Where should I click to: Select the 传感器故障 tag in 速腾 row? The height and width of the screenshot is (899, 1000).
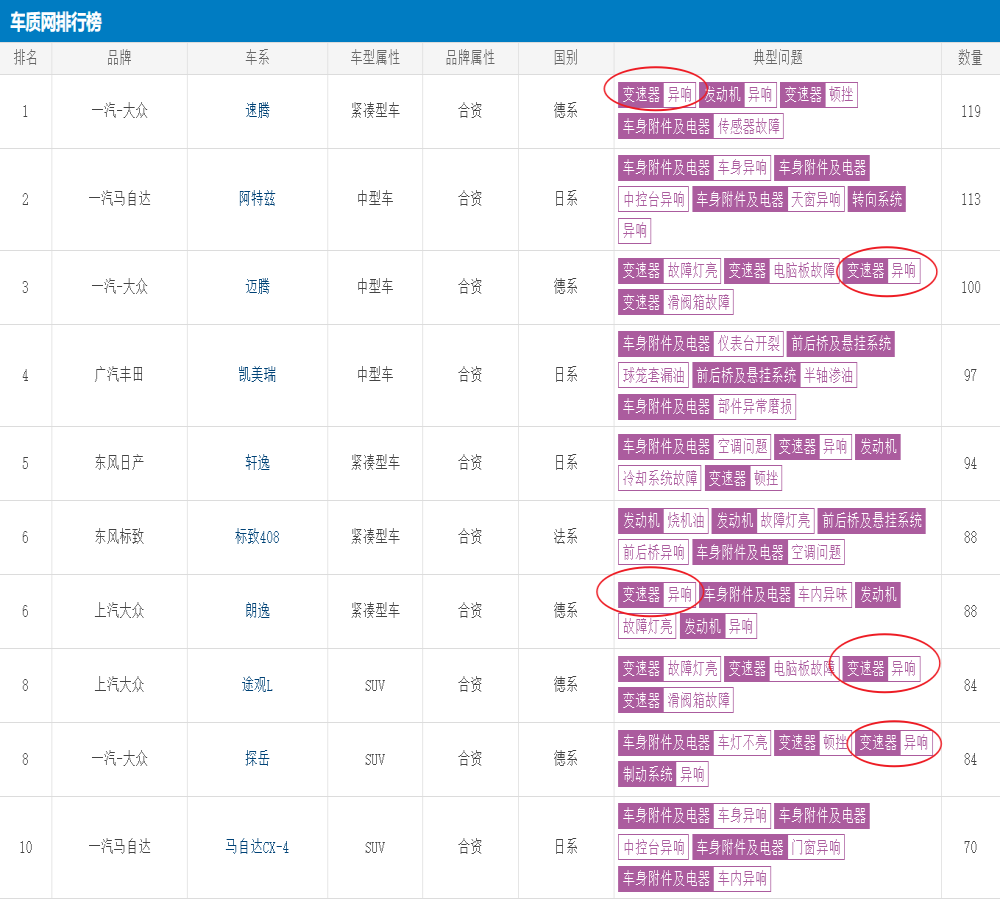click(x=749, y=126)
